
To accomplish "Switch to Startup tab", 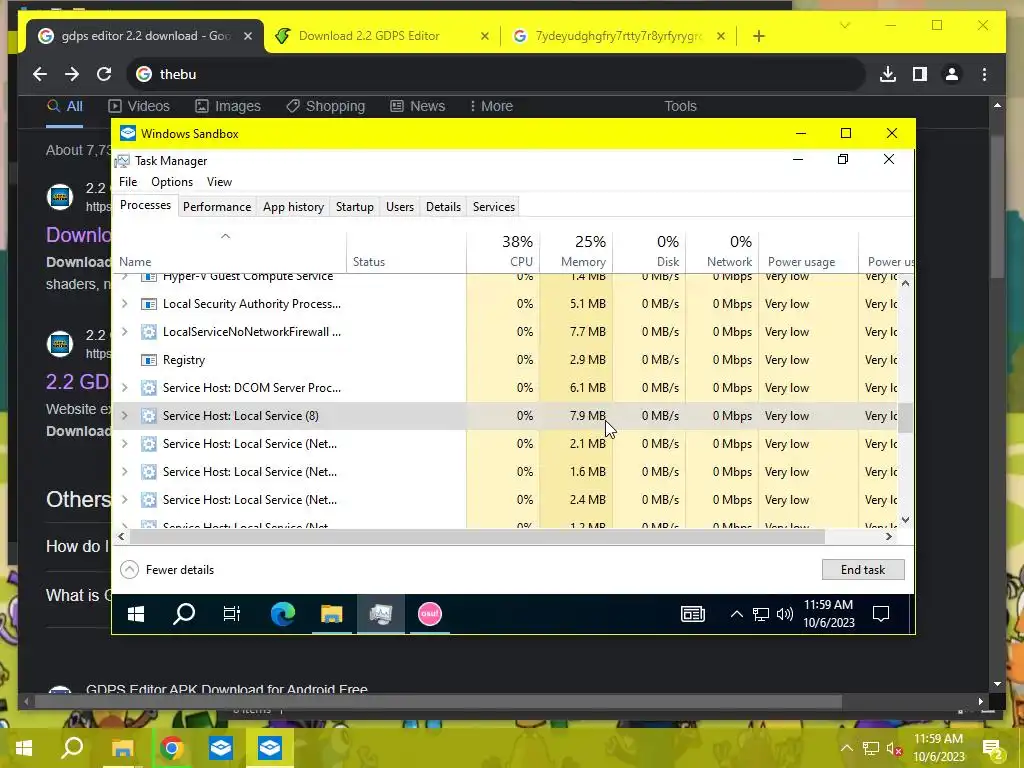I will (355, 206).
